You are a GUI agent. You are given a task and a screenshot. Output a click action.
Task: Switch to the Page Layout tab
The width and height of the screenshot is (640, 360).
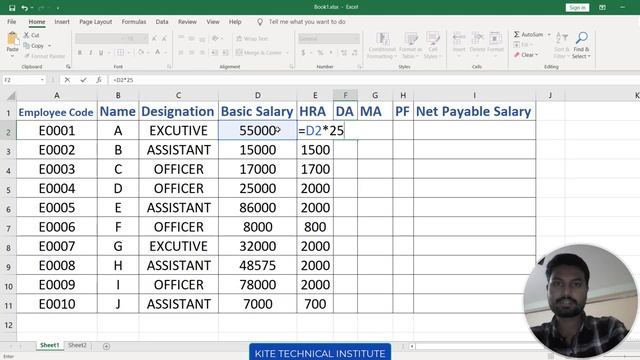96,22
